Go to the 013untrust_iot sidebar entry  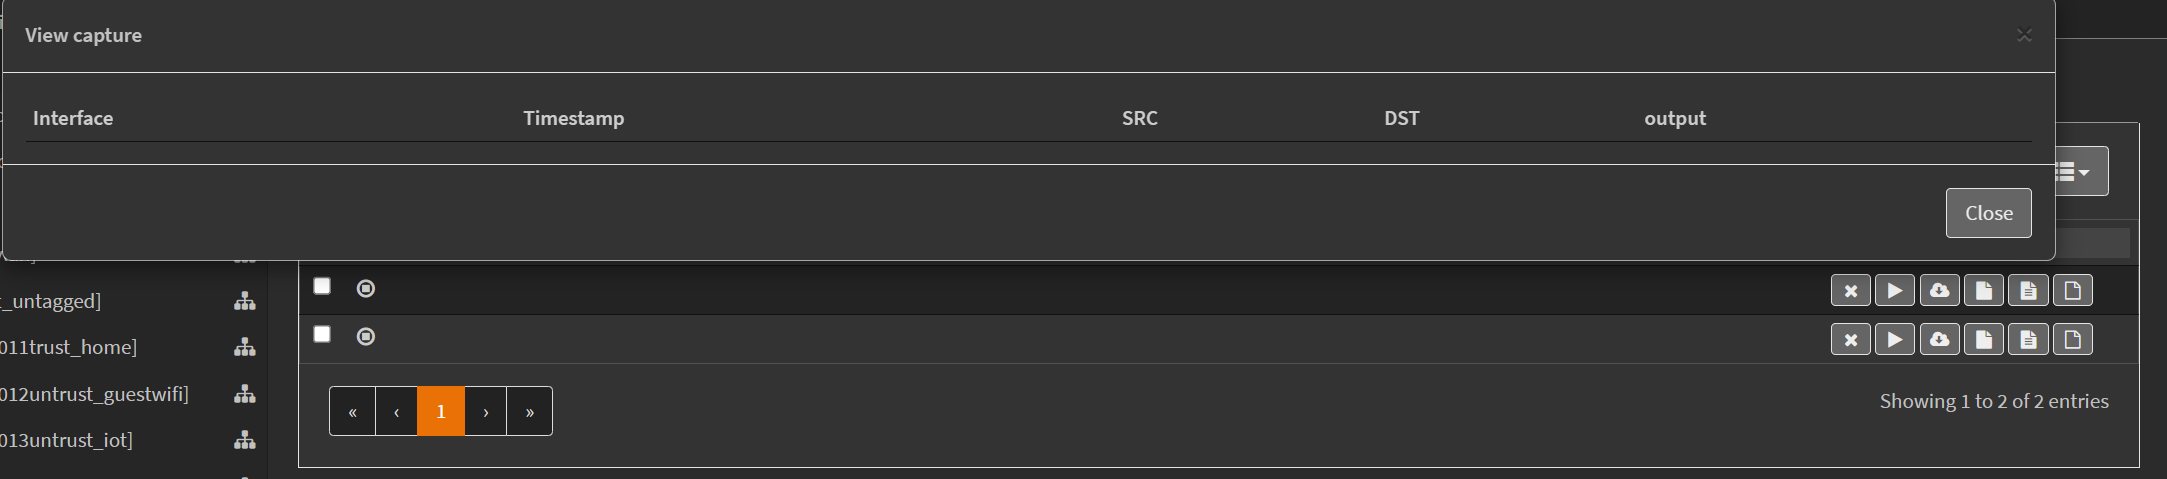coord(66,440)
